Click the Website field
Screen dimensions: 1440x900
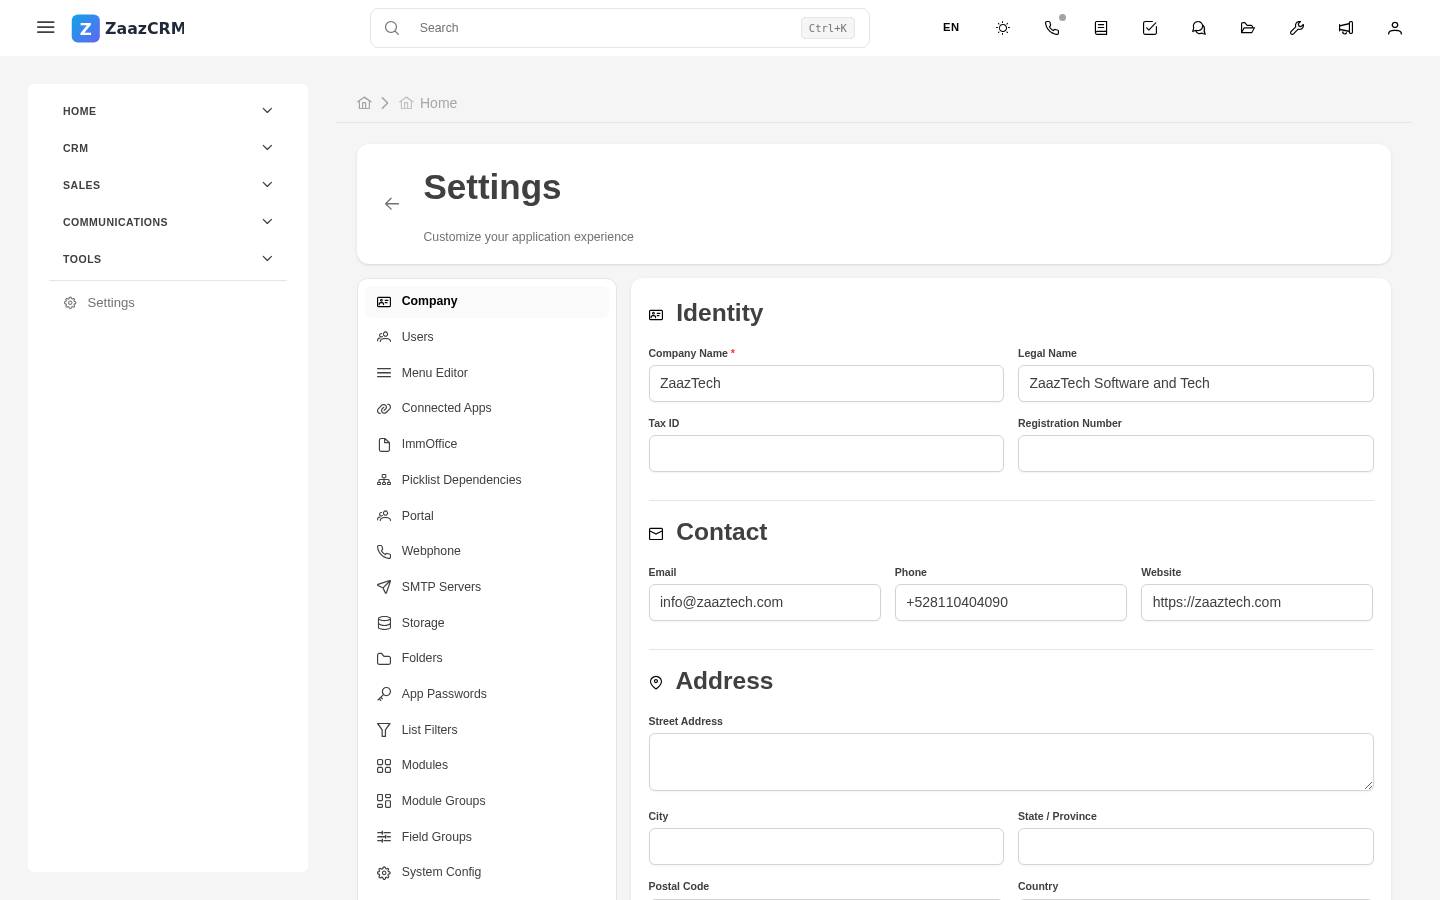[1257, 602]
